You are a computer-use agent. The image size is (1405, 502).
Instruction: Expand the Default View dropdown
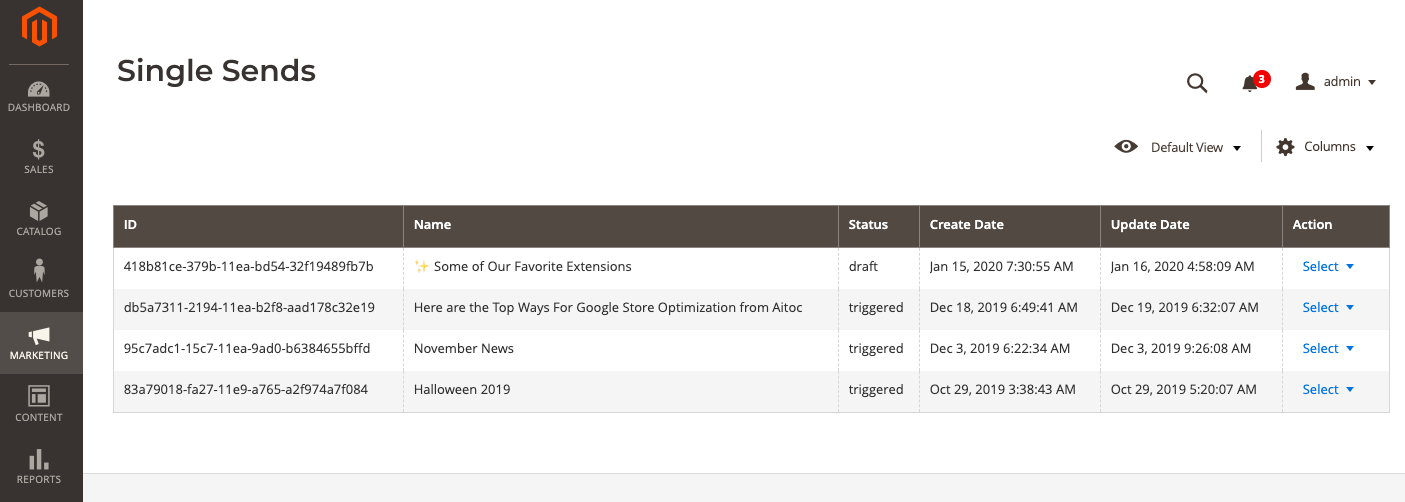(1179, 147)
